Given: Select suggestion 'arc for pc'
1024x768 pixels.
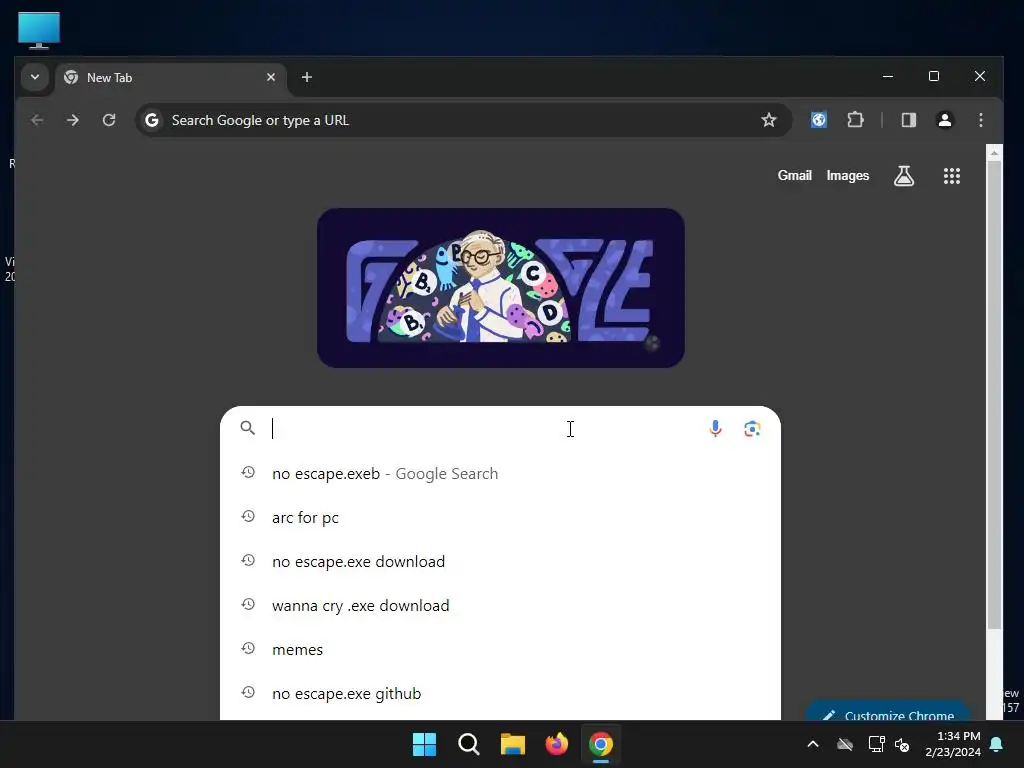Looking at the screenshot, I should (x=500, y=517).
